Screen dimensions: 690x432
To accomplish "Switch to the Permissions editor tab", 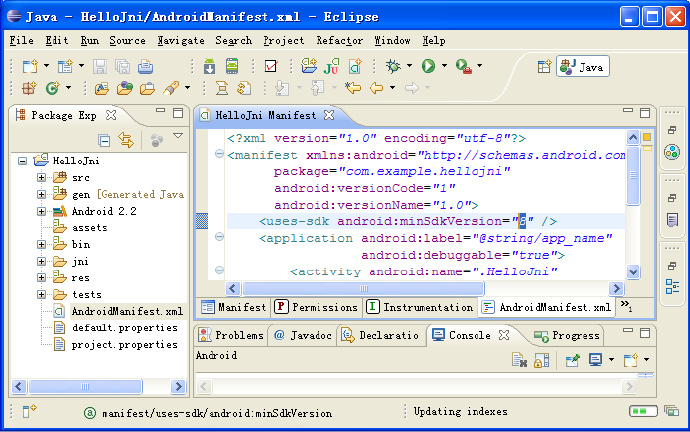I will click(317, 307).
